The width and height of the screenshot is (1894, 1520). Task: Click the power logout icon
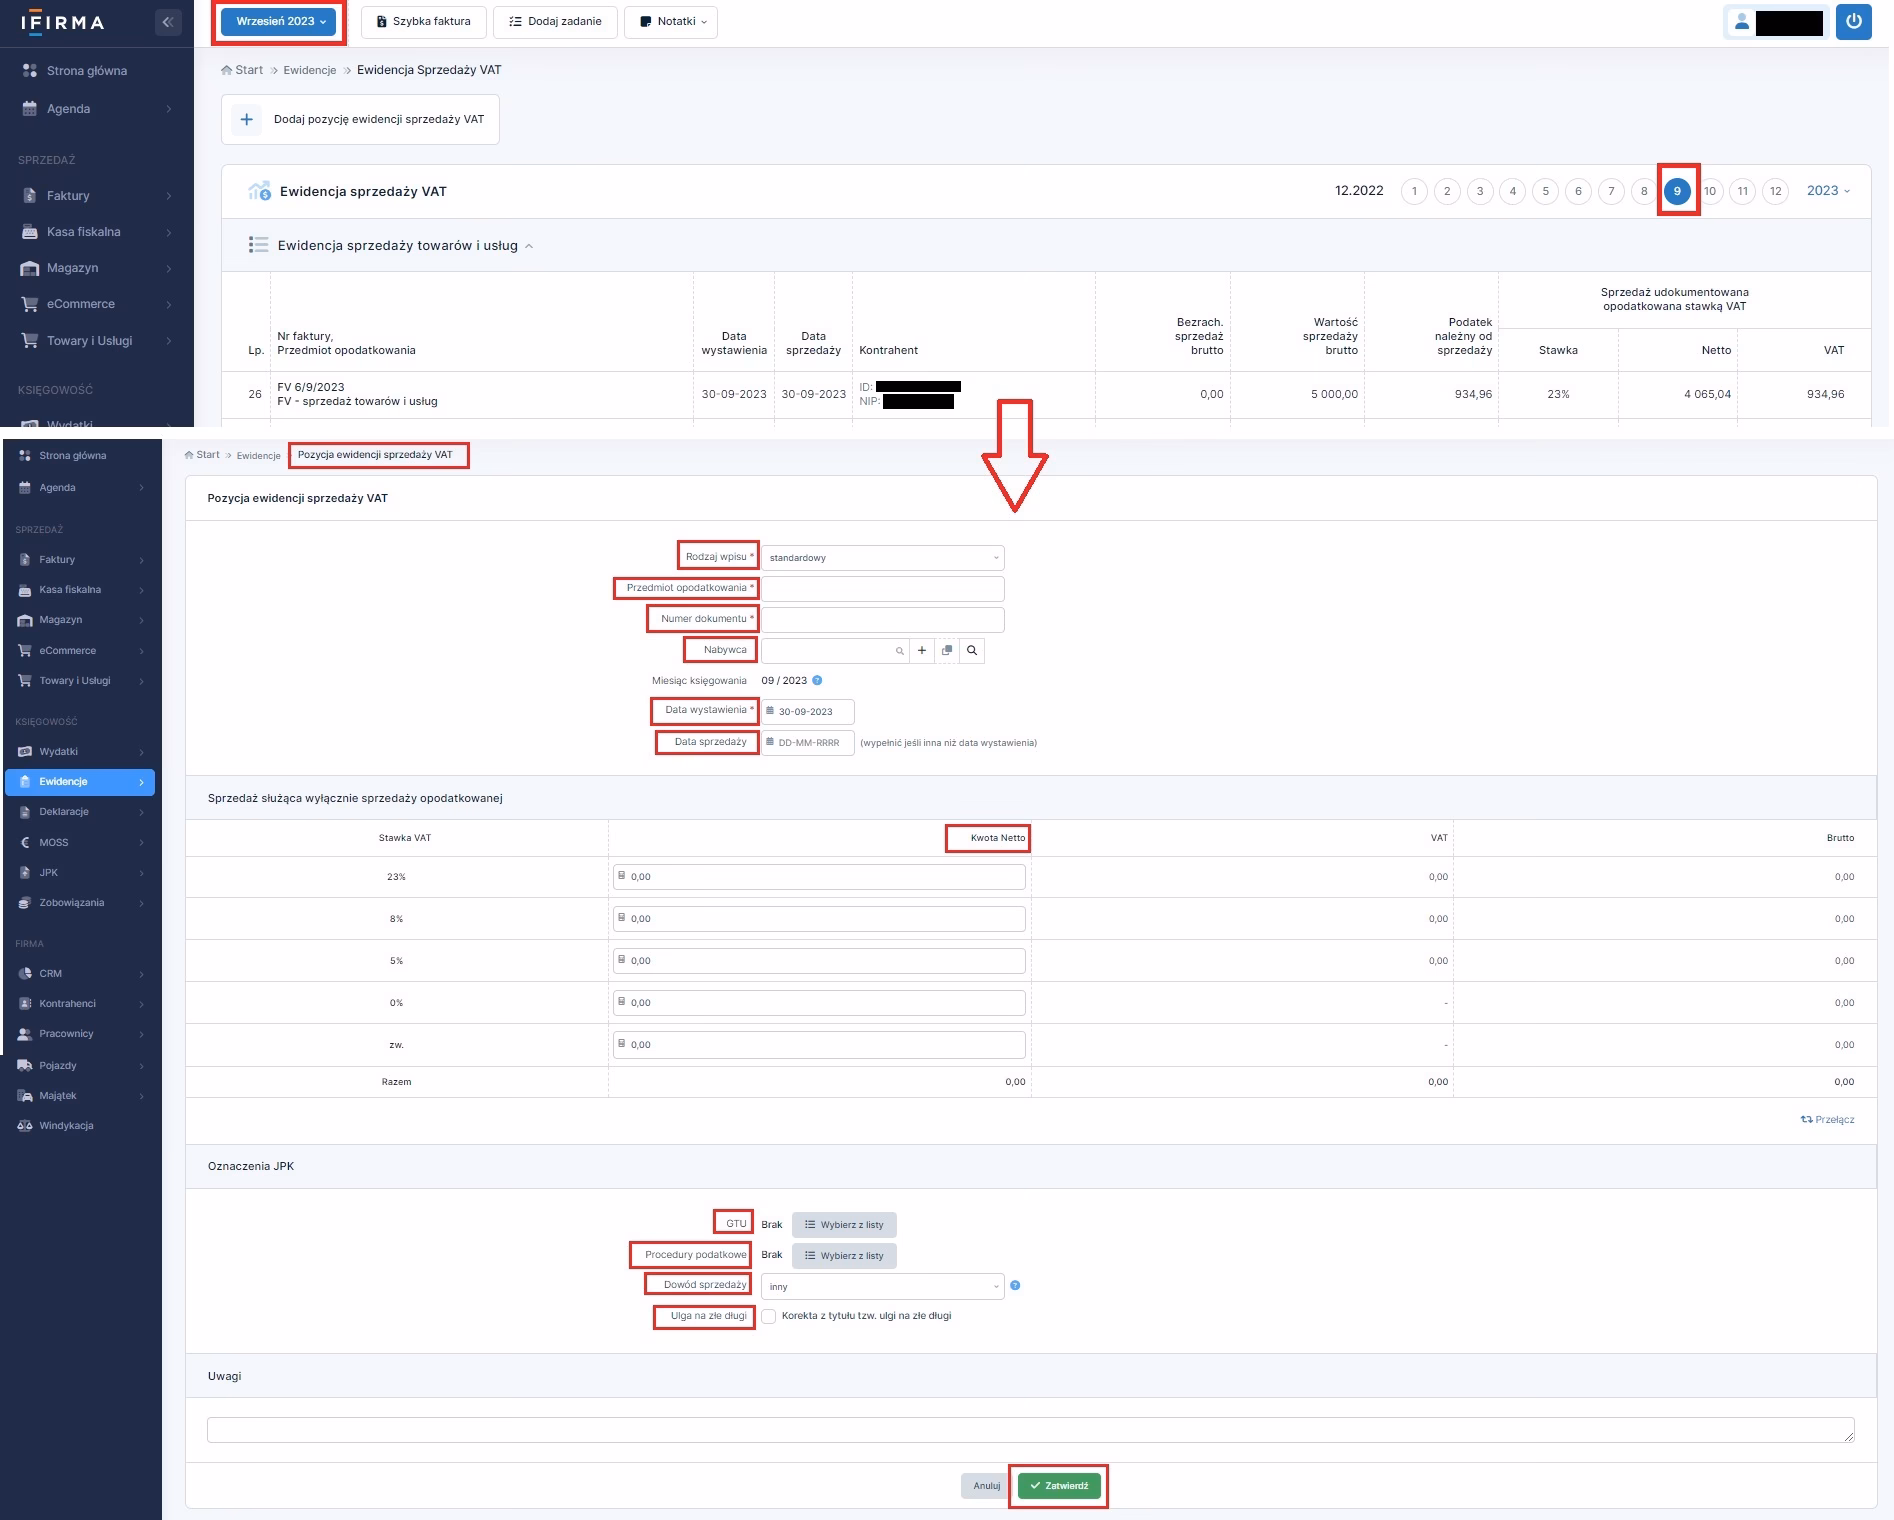coord(1853,22)
